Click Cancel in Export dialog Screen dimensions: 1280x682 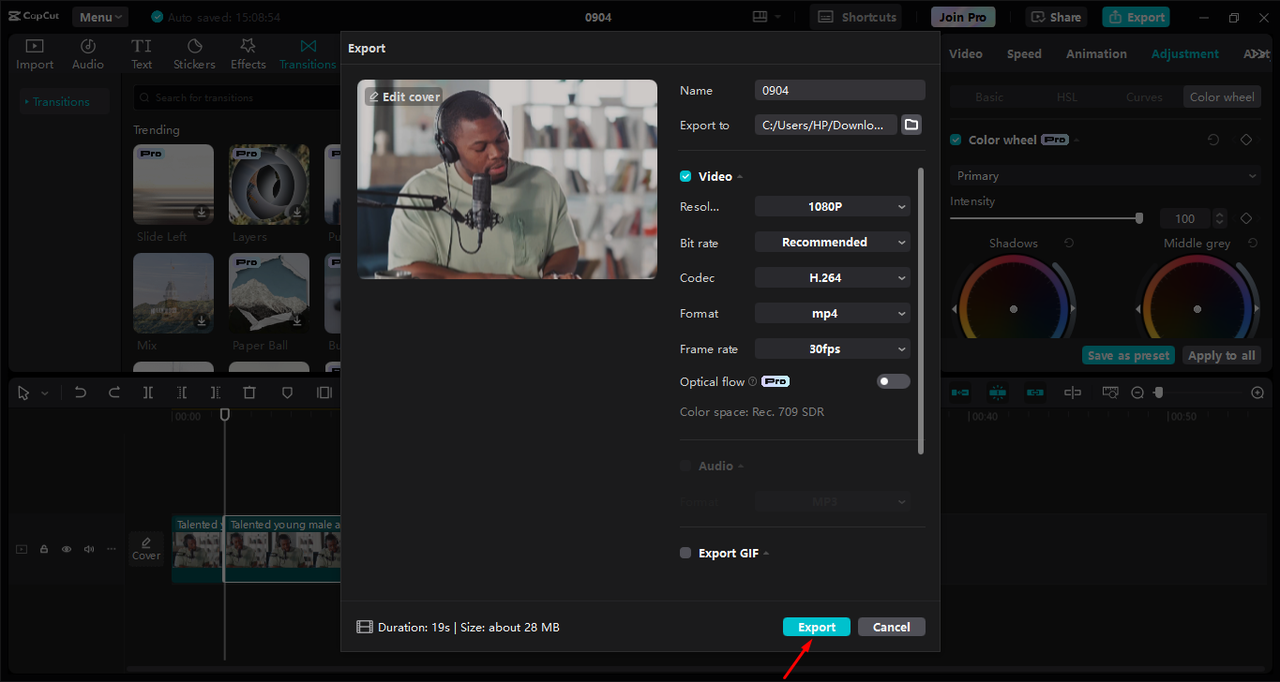[x=891, y=627]
